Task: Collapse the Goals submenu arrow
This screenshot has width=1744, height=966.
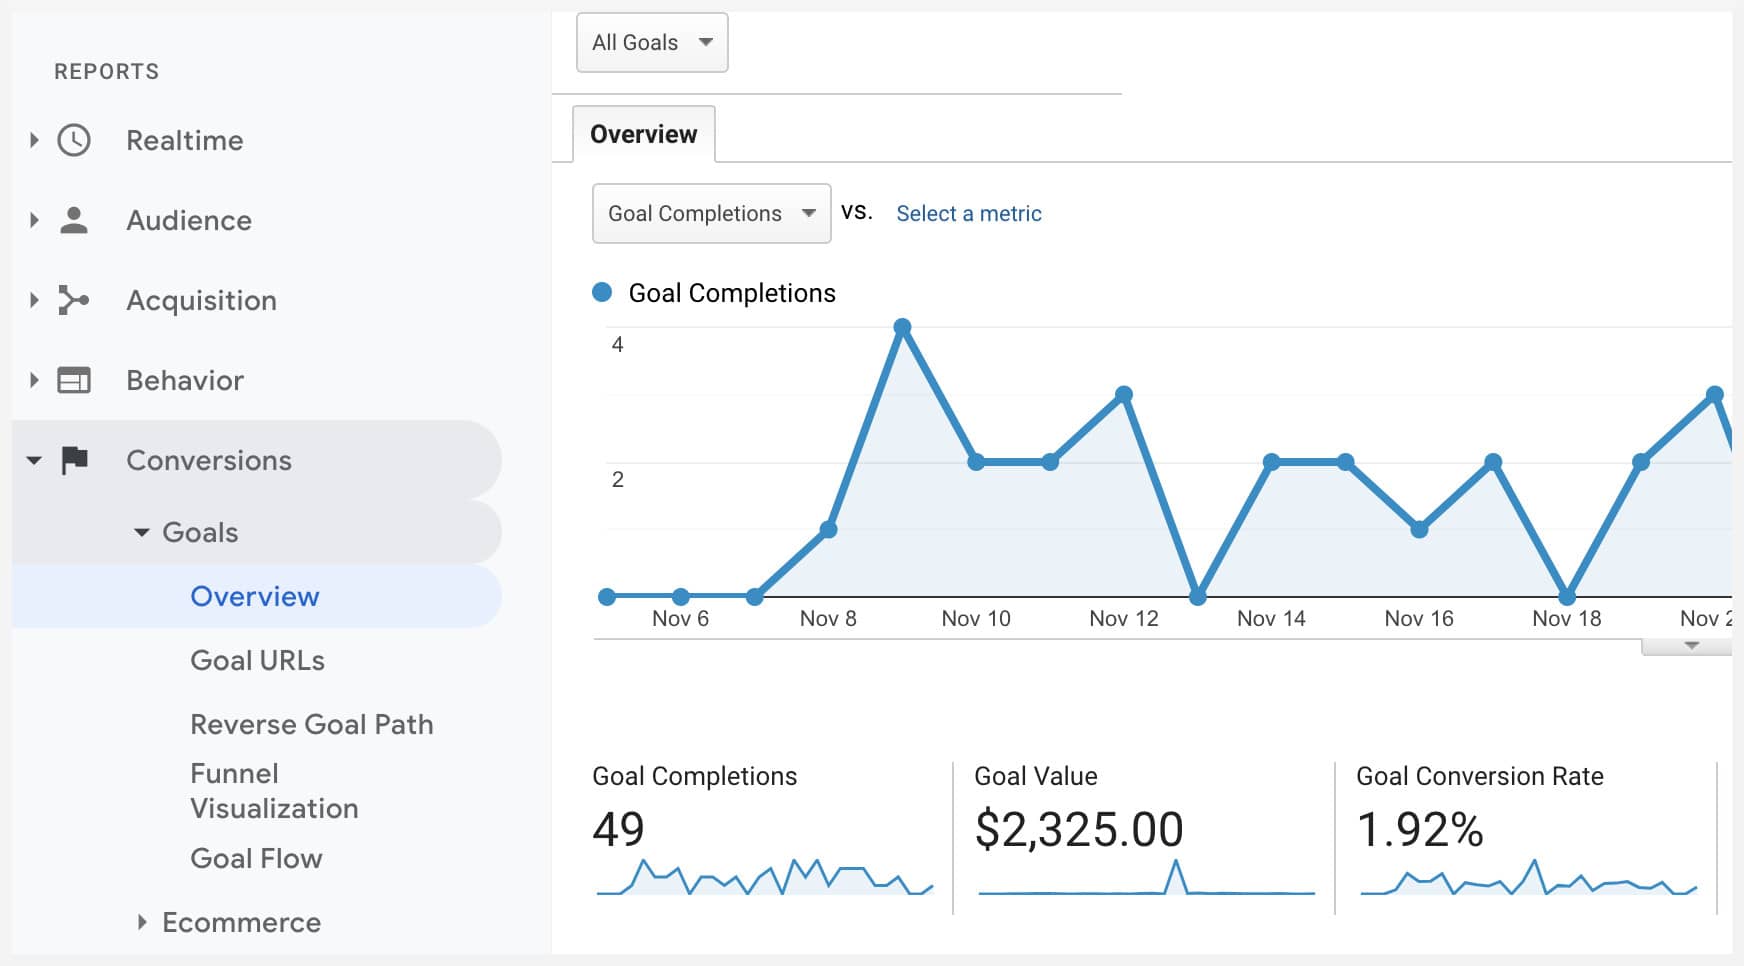Action: click(x=142, y=532)
